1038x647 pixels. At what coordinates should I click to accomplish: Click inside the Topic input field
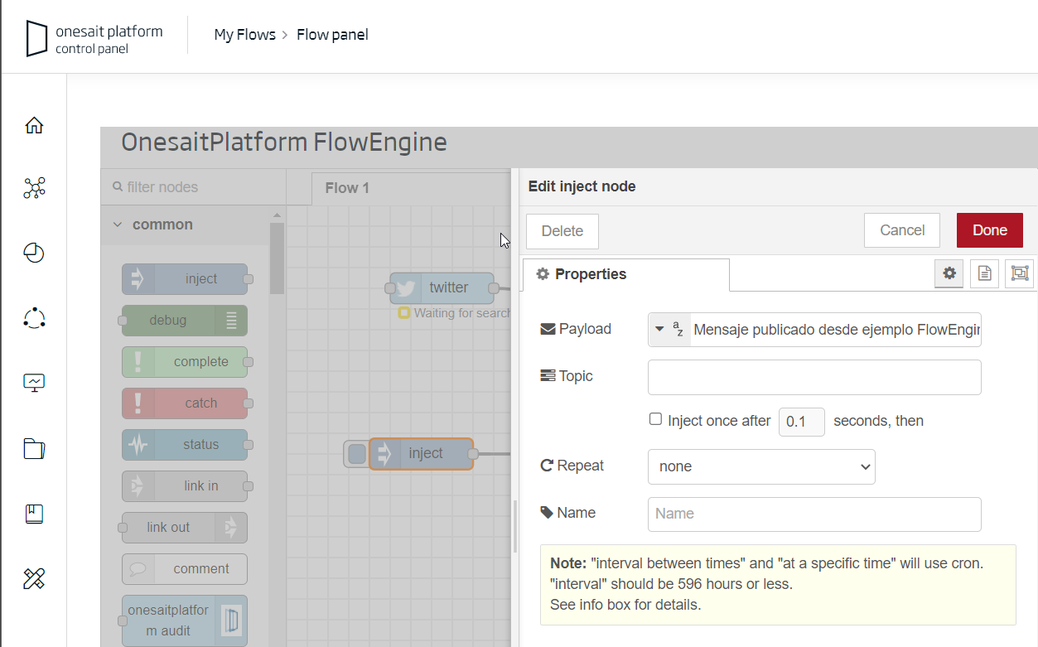click(813, 377)
